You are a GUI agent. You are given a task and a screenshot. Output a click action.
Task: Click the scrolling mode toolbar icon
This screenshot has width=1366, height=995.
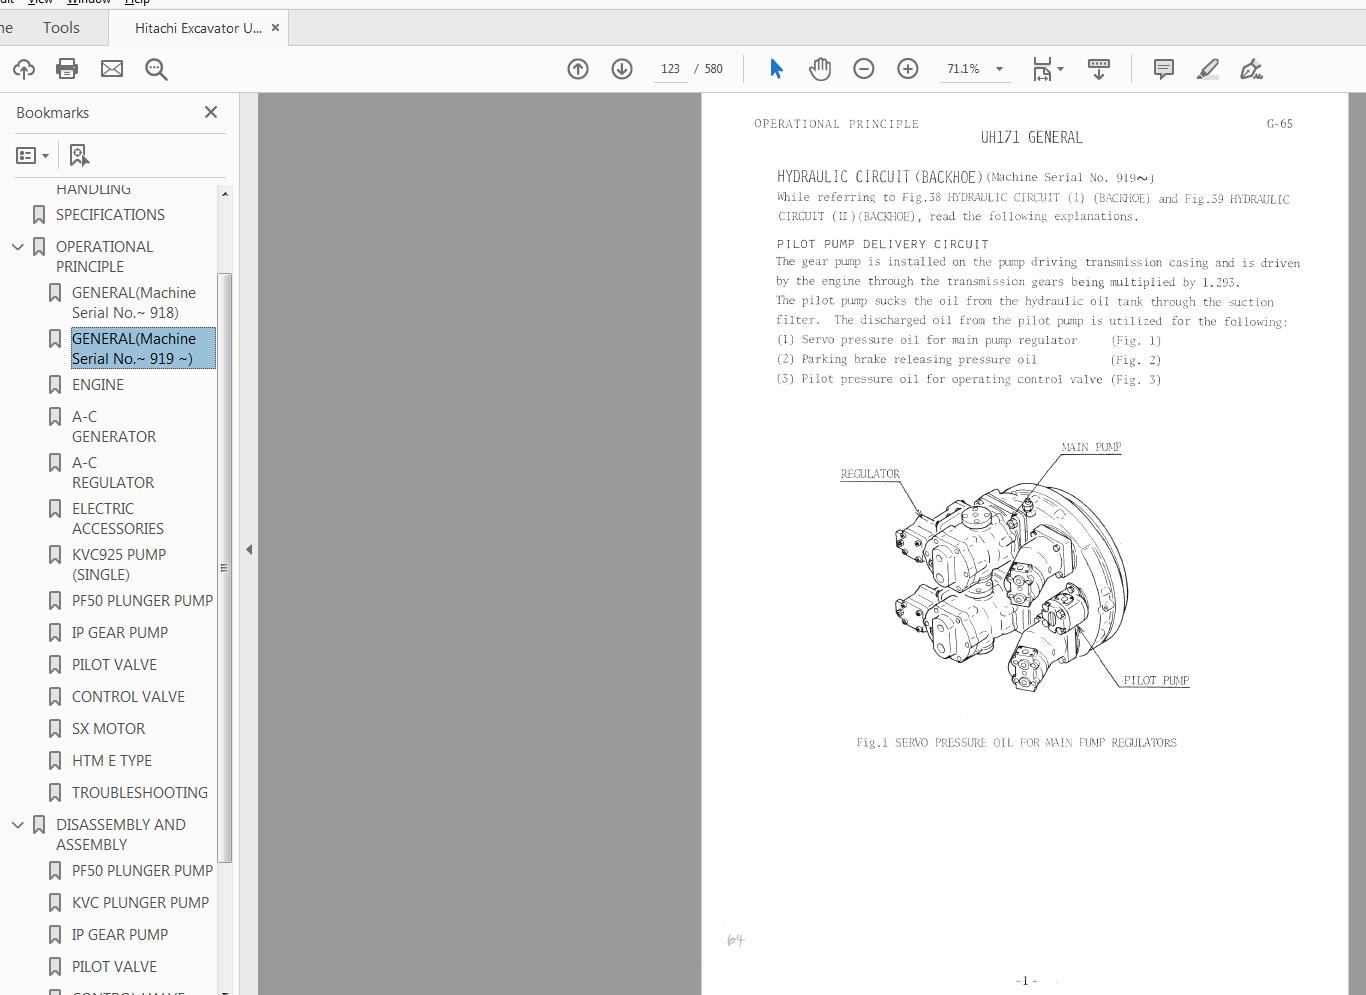[1099, 69]
